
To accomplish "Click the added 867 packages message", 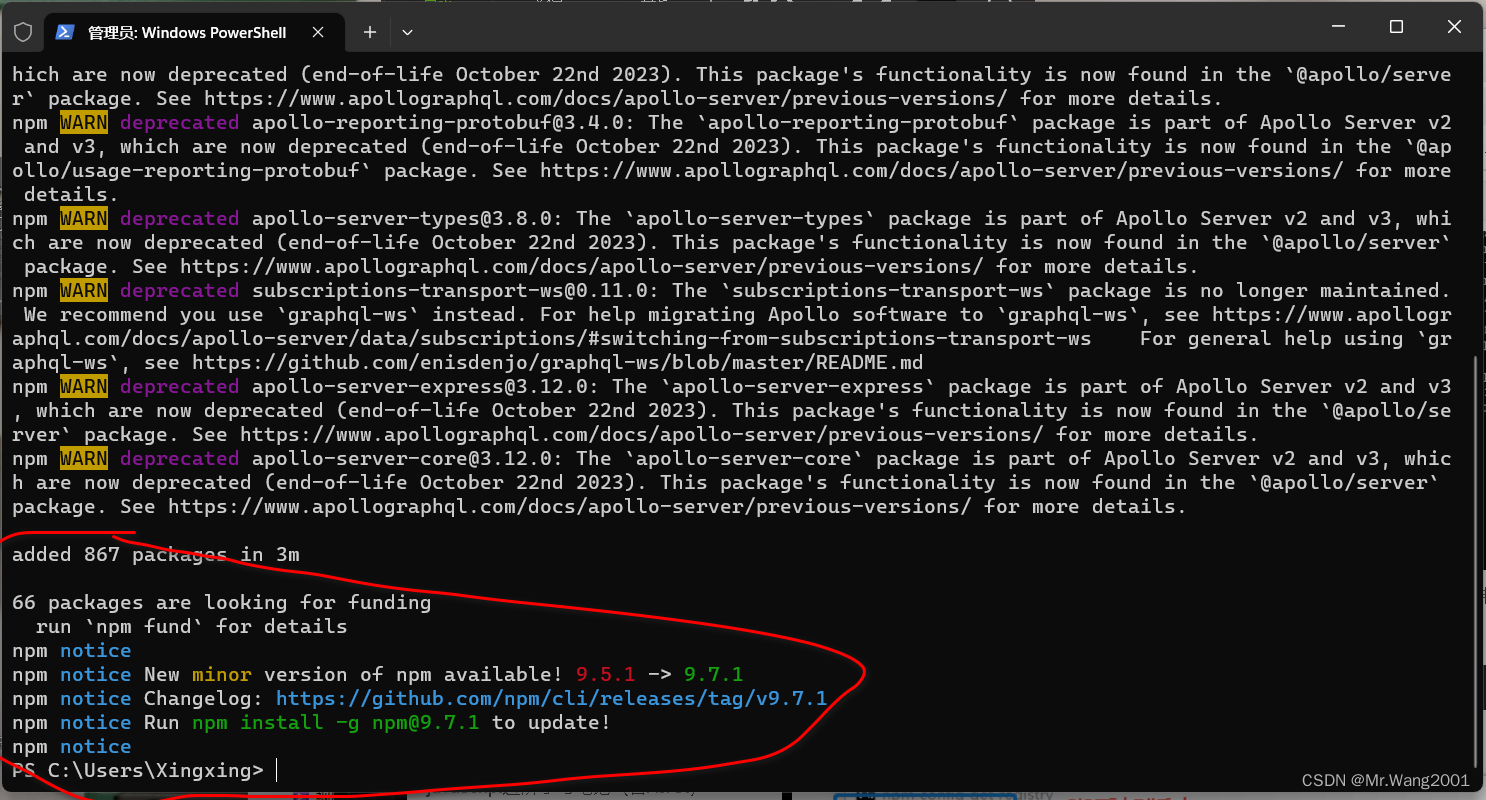I will pyautogui.click(x=155, y=554).
